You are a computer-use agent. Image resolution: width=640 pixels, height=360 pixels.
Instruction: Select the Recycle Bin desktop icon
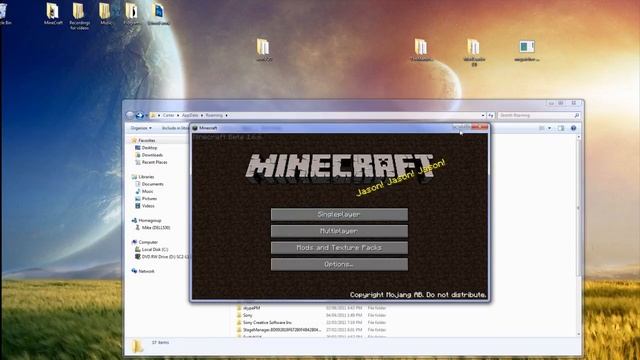pyautogui.click(x=5, y=14)
